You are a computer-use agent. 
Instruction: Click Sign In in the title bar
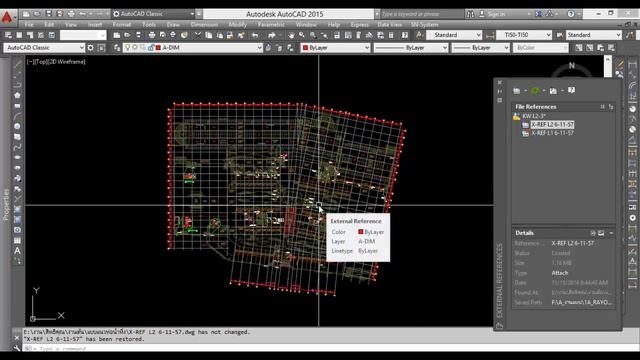[x=497, y=14]
